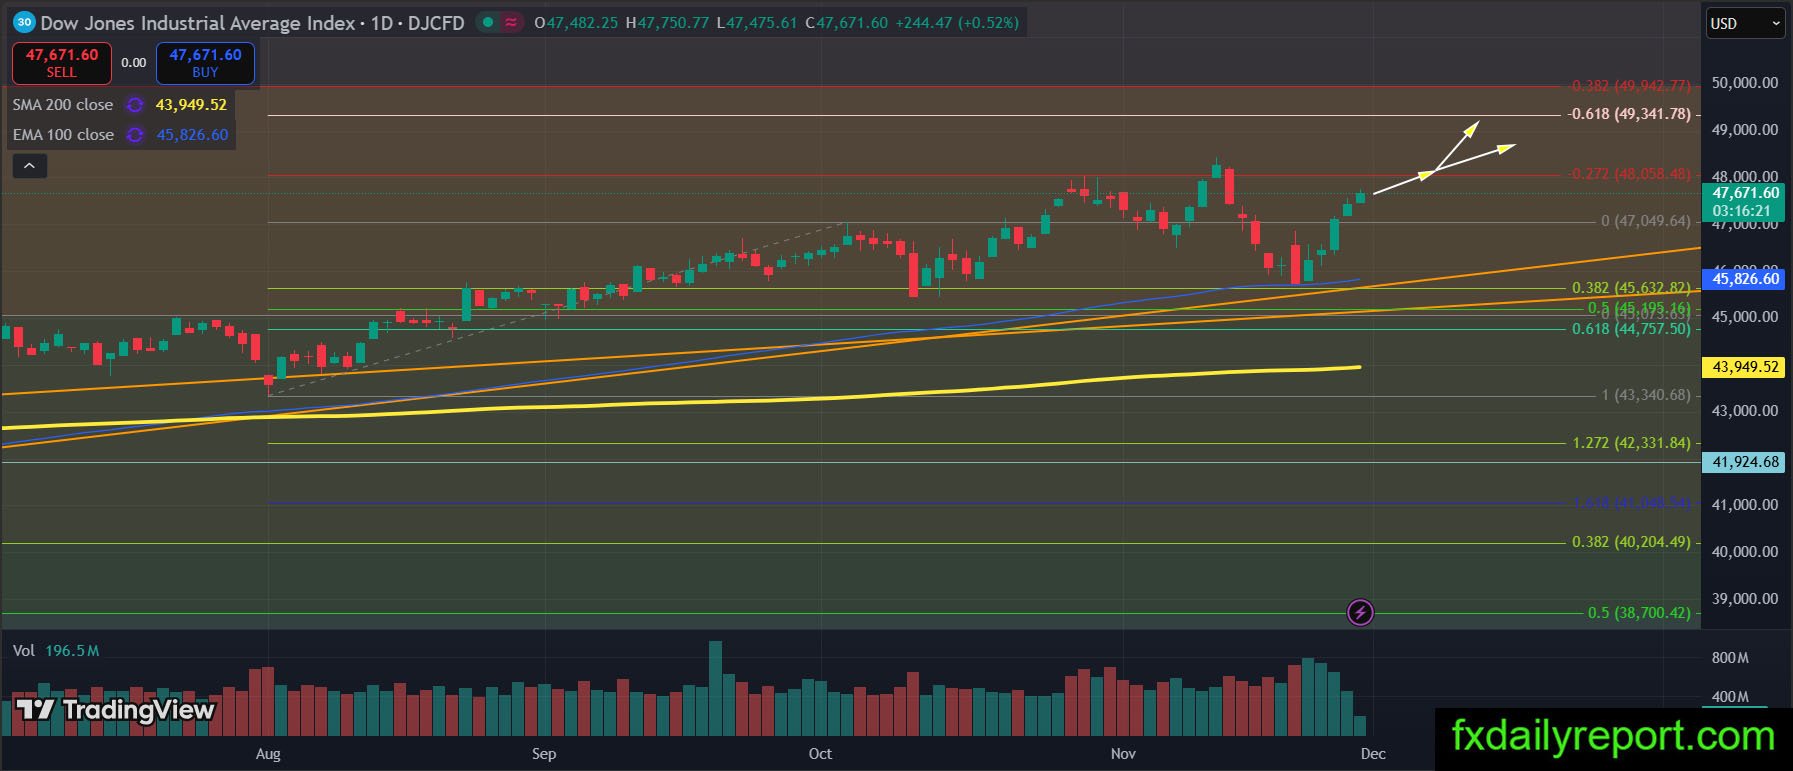Click the Aug label on time axis
This screenshot has height=771, width=1793.
268,754
